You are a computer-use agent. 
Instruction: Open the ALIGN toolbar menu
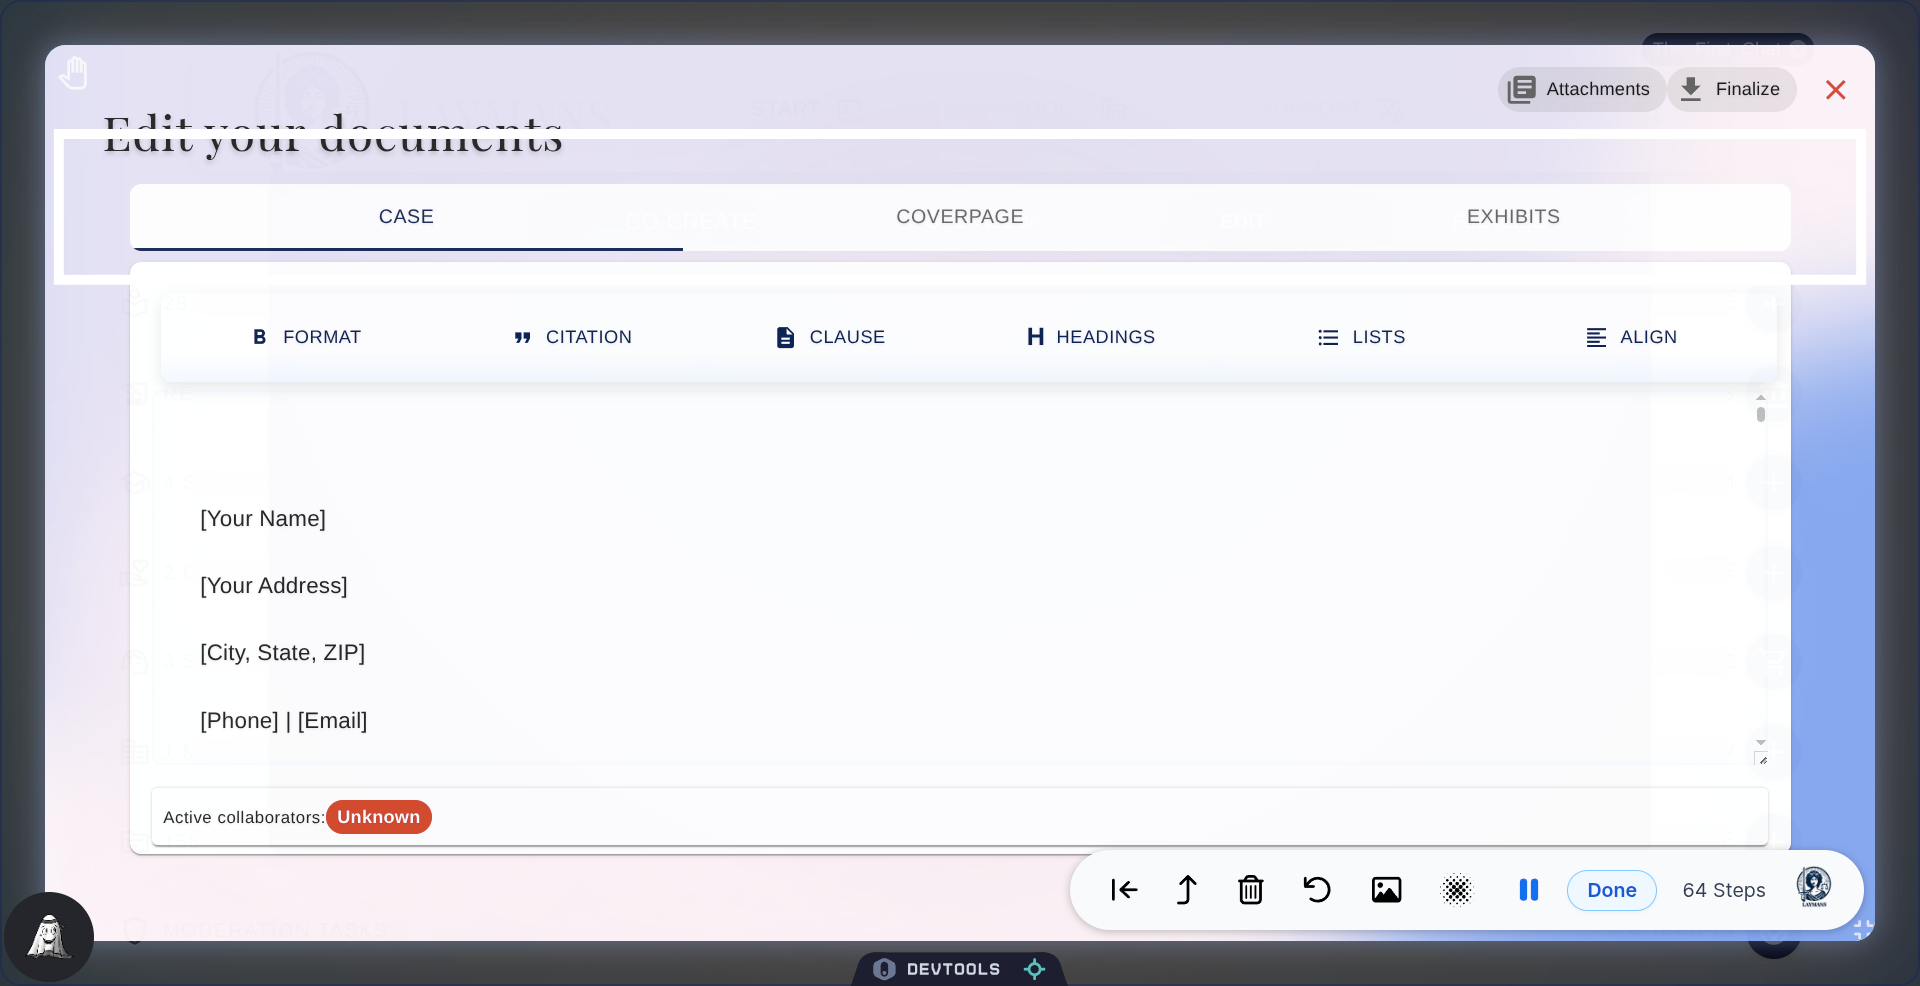click(1631, 337)
